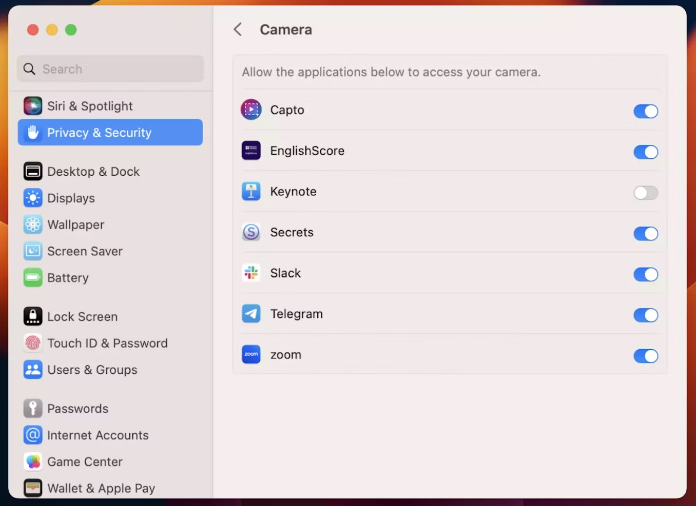Toggle Slack camera permission off

(645, 274)
